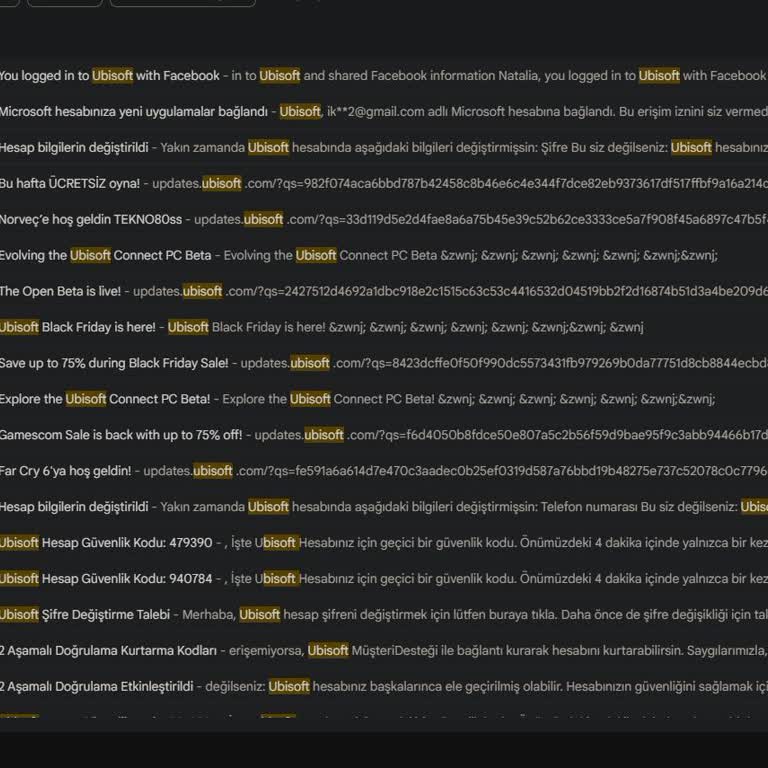Open 'The Open Beta is live!' email
768x768 pixels.
384,291
